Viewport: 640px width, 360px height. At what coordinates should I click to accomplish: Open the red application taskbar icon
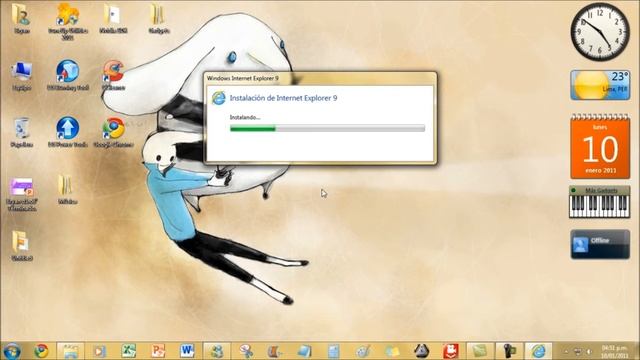451,351
